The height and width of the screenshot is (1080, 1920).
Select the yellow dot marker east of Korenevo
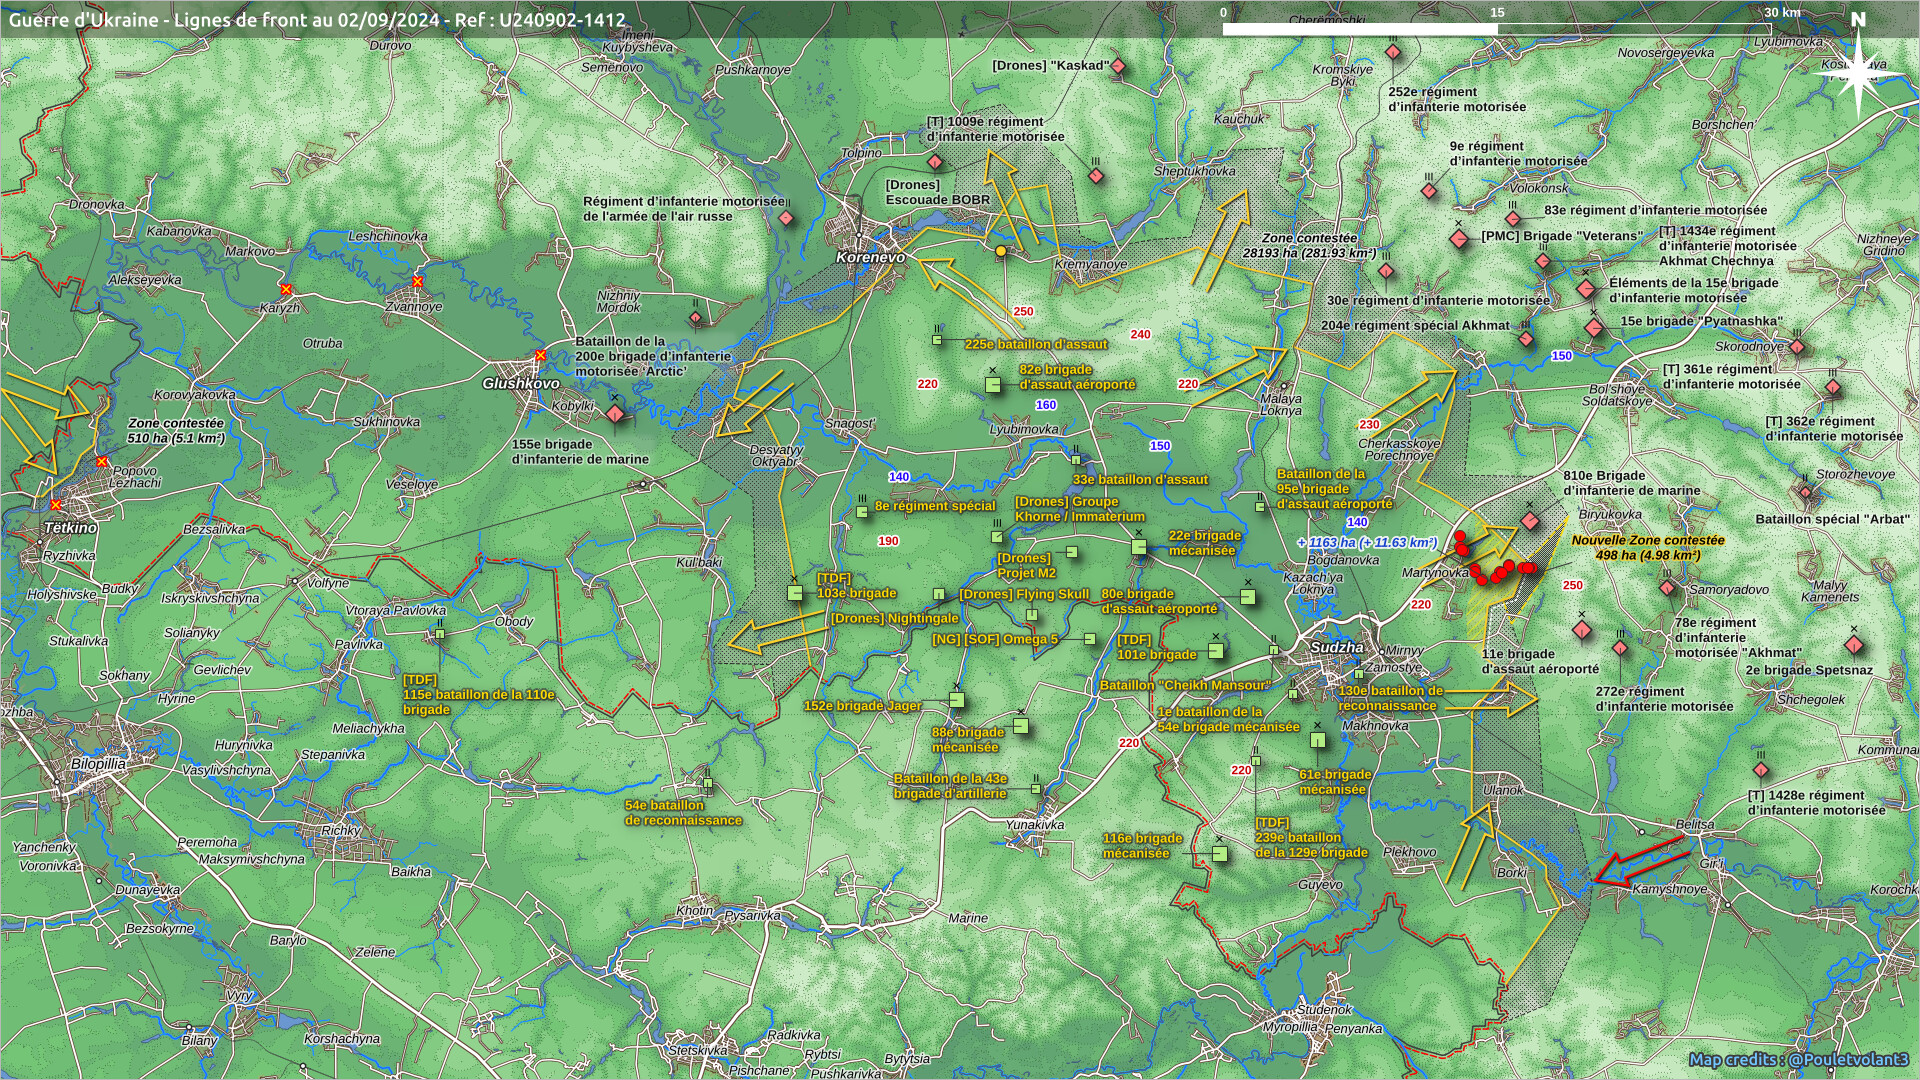click(1000, 251)
